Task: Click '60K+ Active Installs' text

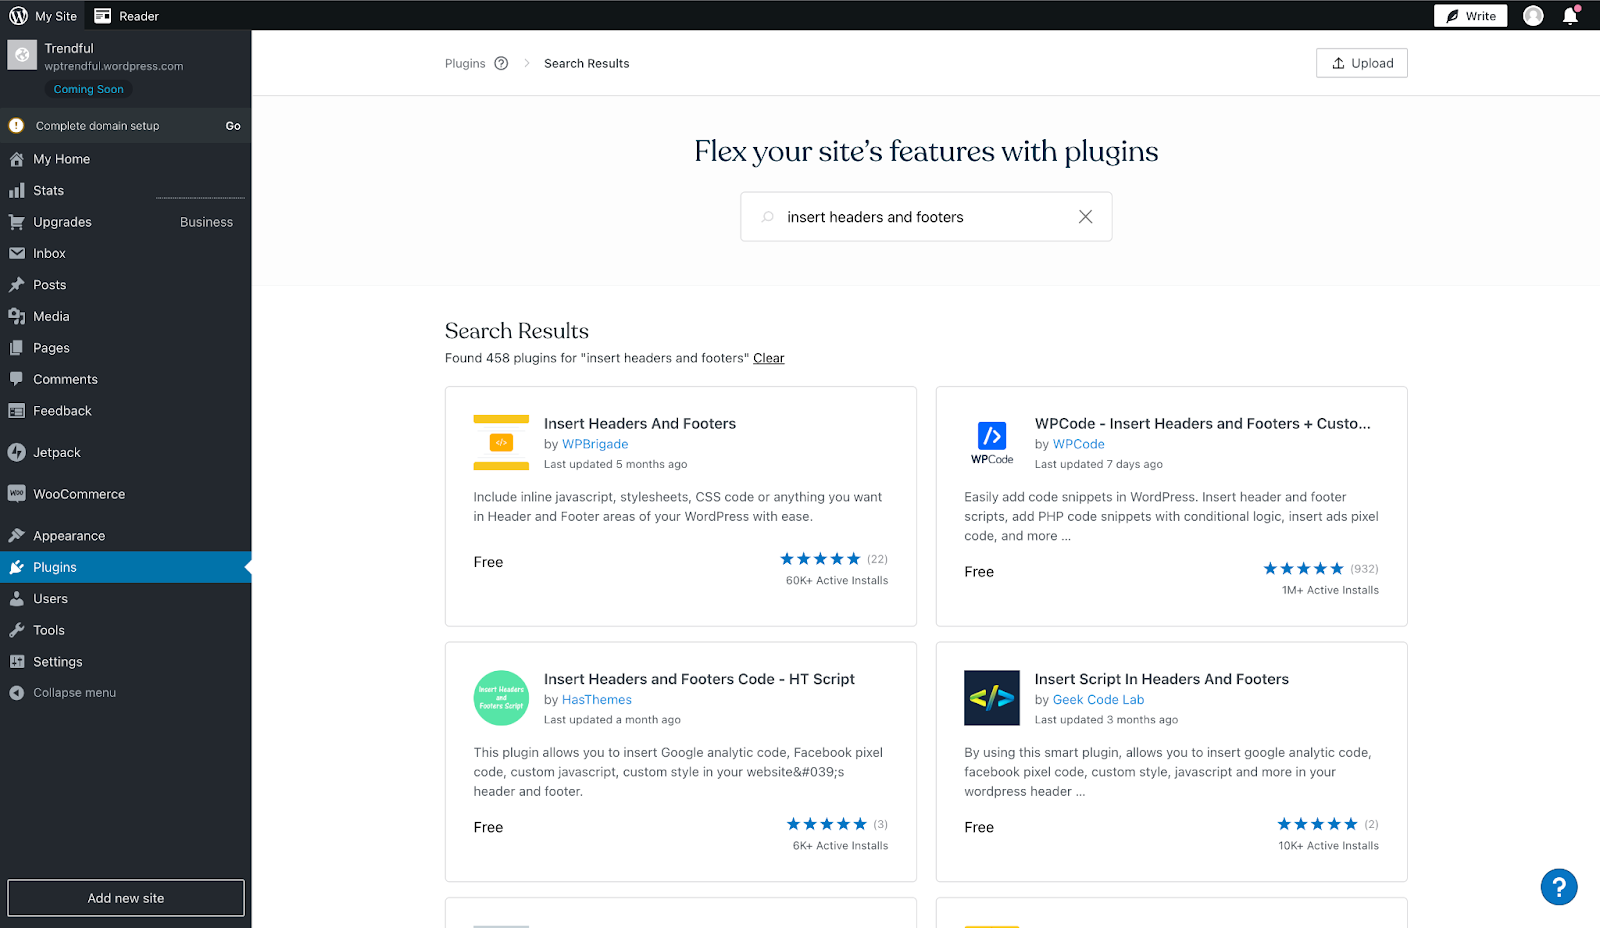Action: coord(837,580)
